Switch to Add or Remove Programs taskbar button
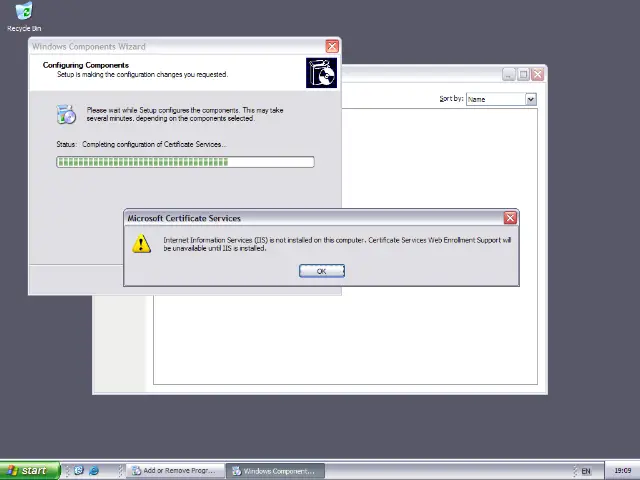 coord(176,471)
